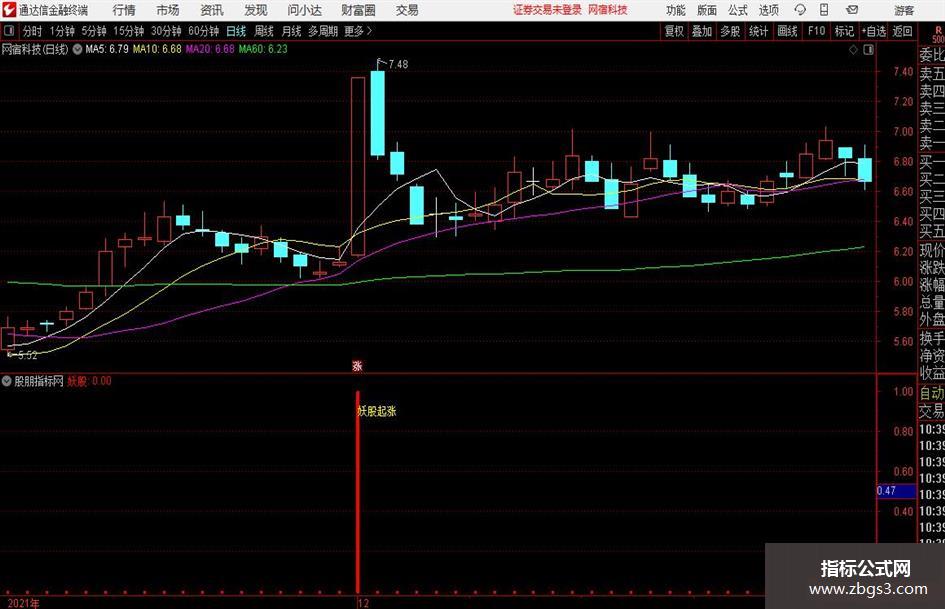This screenshot has height=609, width=945.
Task: Click the 标记 mark button
Action: tap(844, 31)
